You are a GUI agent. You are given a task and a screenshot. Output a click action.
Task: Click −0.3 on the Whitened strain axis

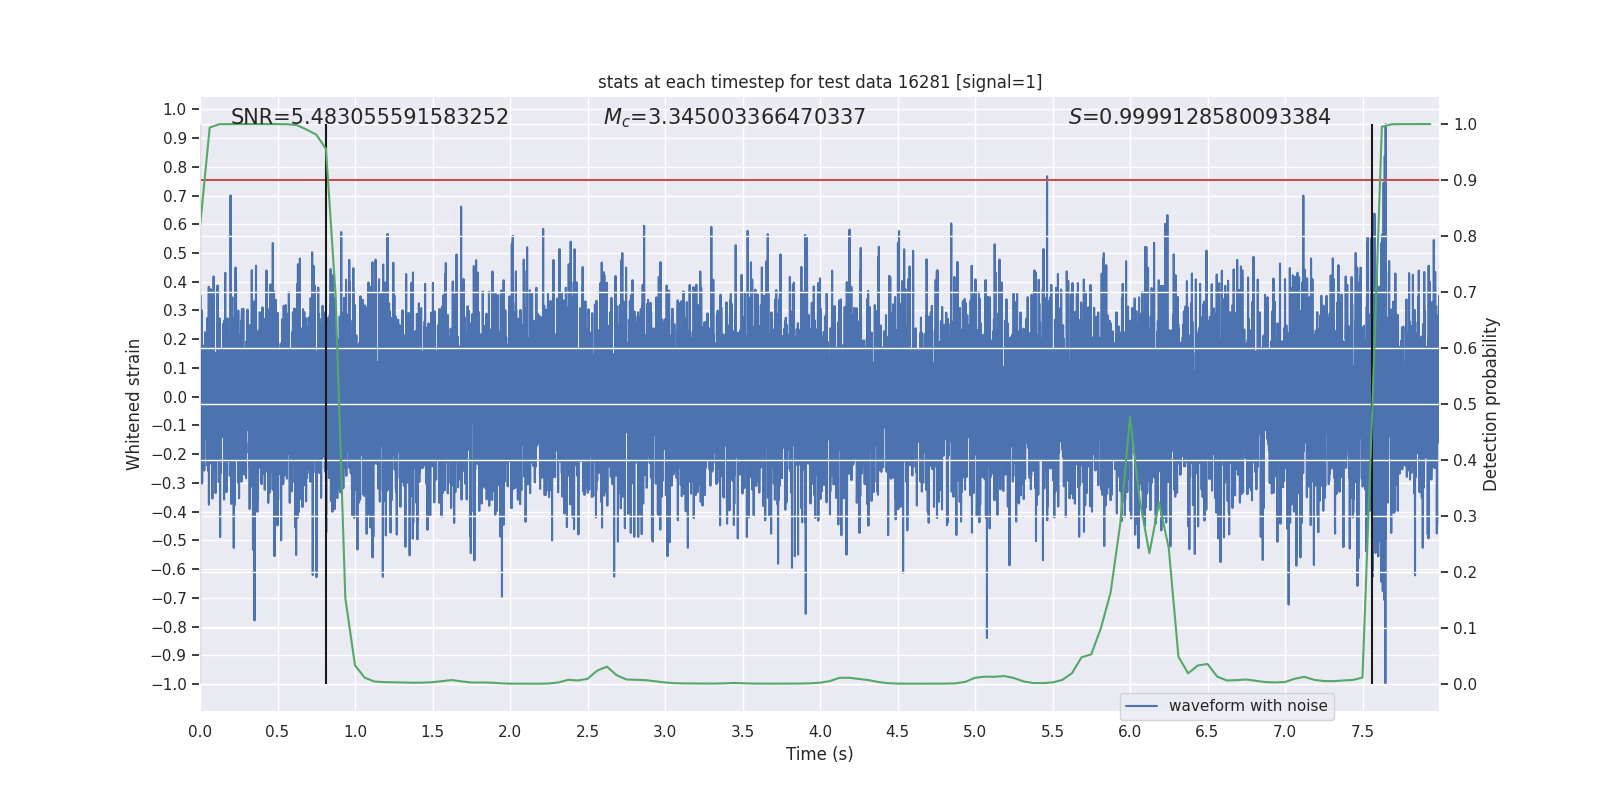tap(169, 483)
